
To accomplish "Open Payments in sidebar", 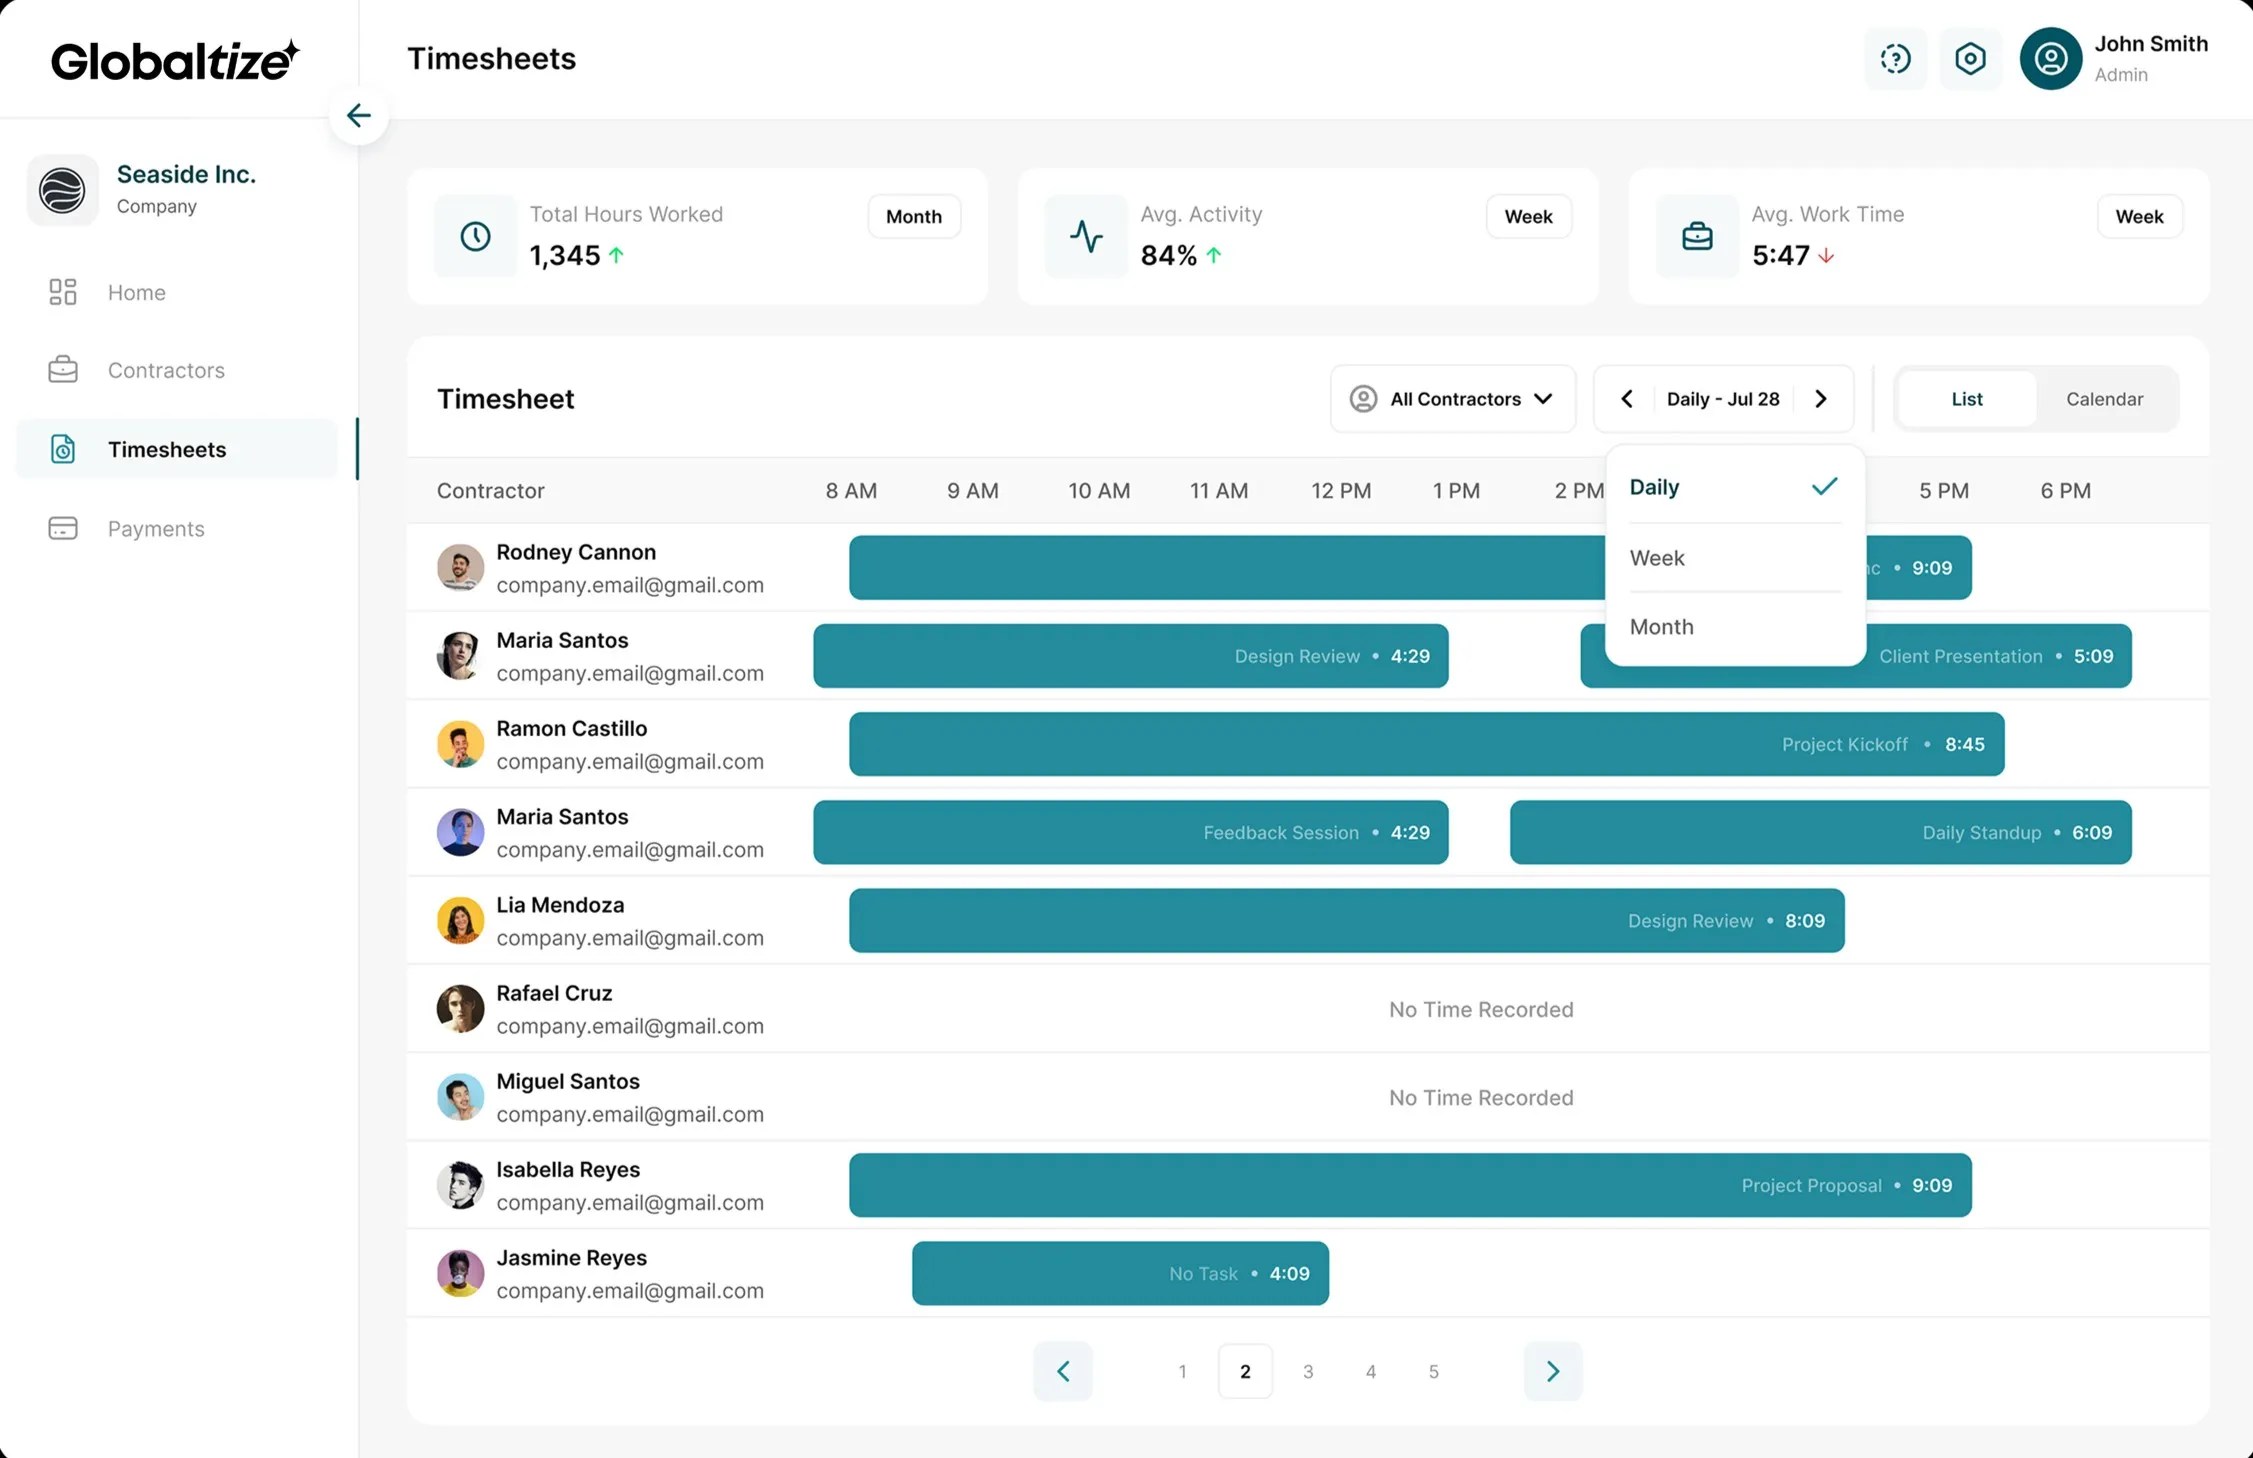I will pos(155,528).
